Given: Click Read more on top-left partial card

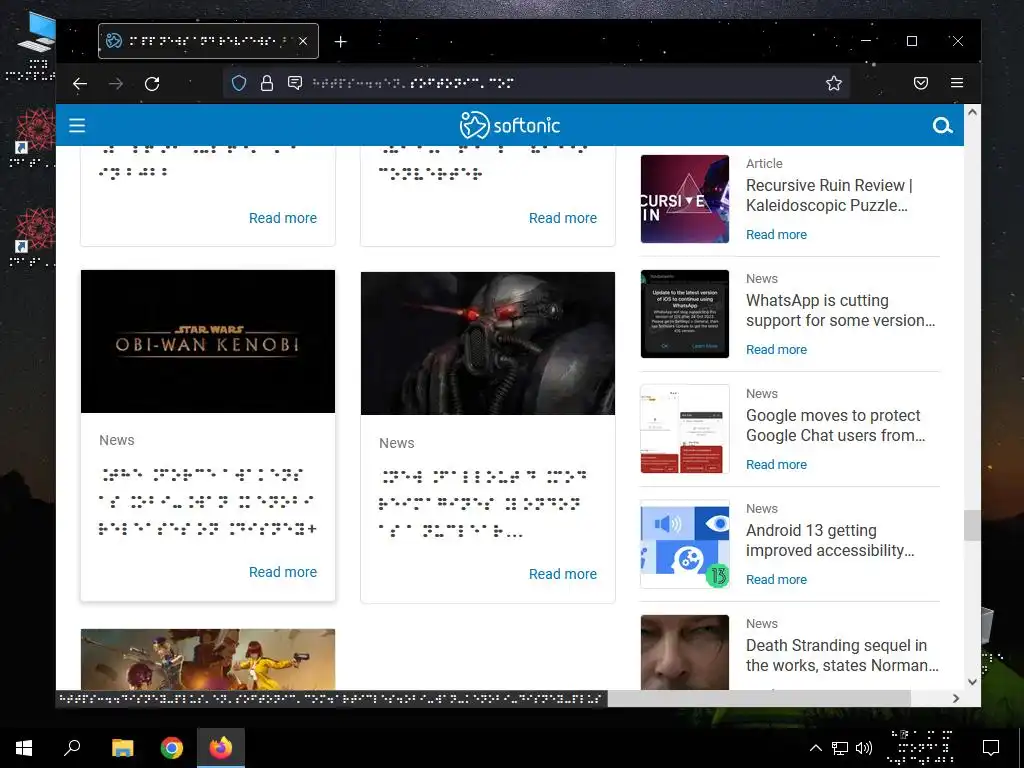Looking at the screenshot, I should [x=283, y=218].
